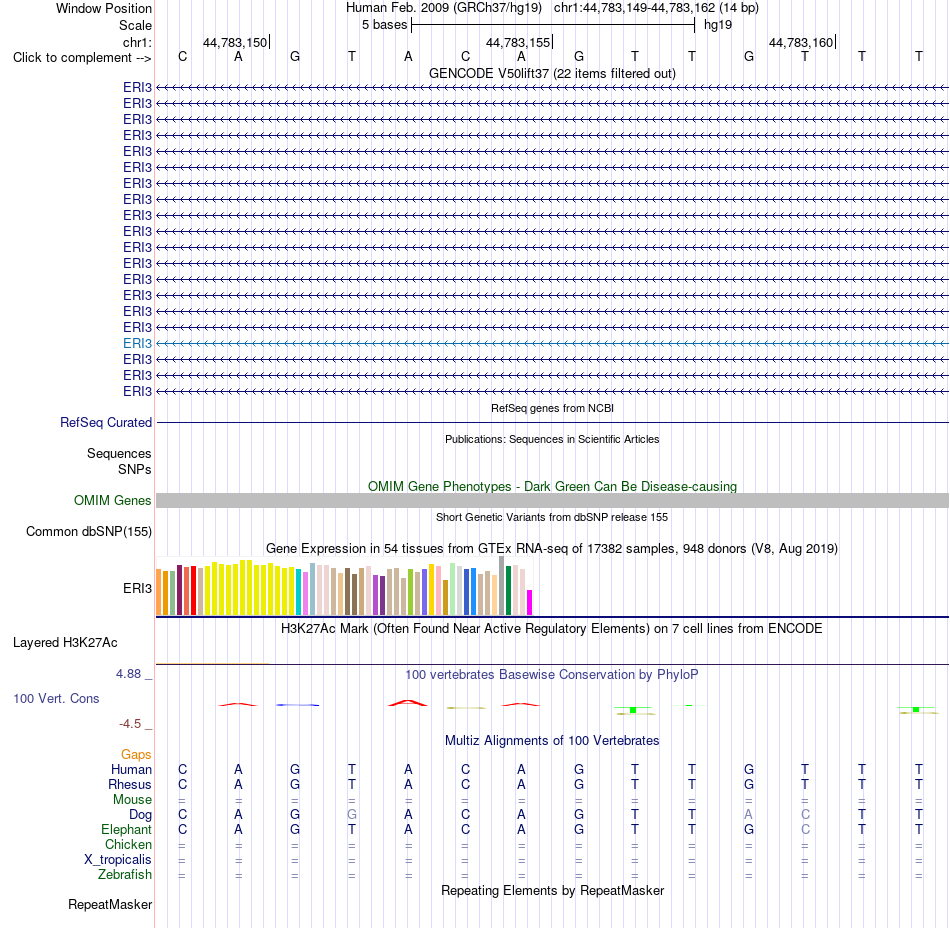Click the Mouse alignment row label
Screen dimensions: 950x928
[133, 800]
